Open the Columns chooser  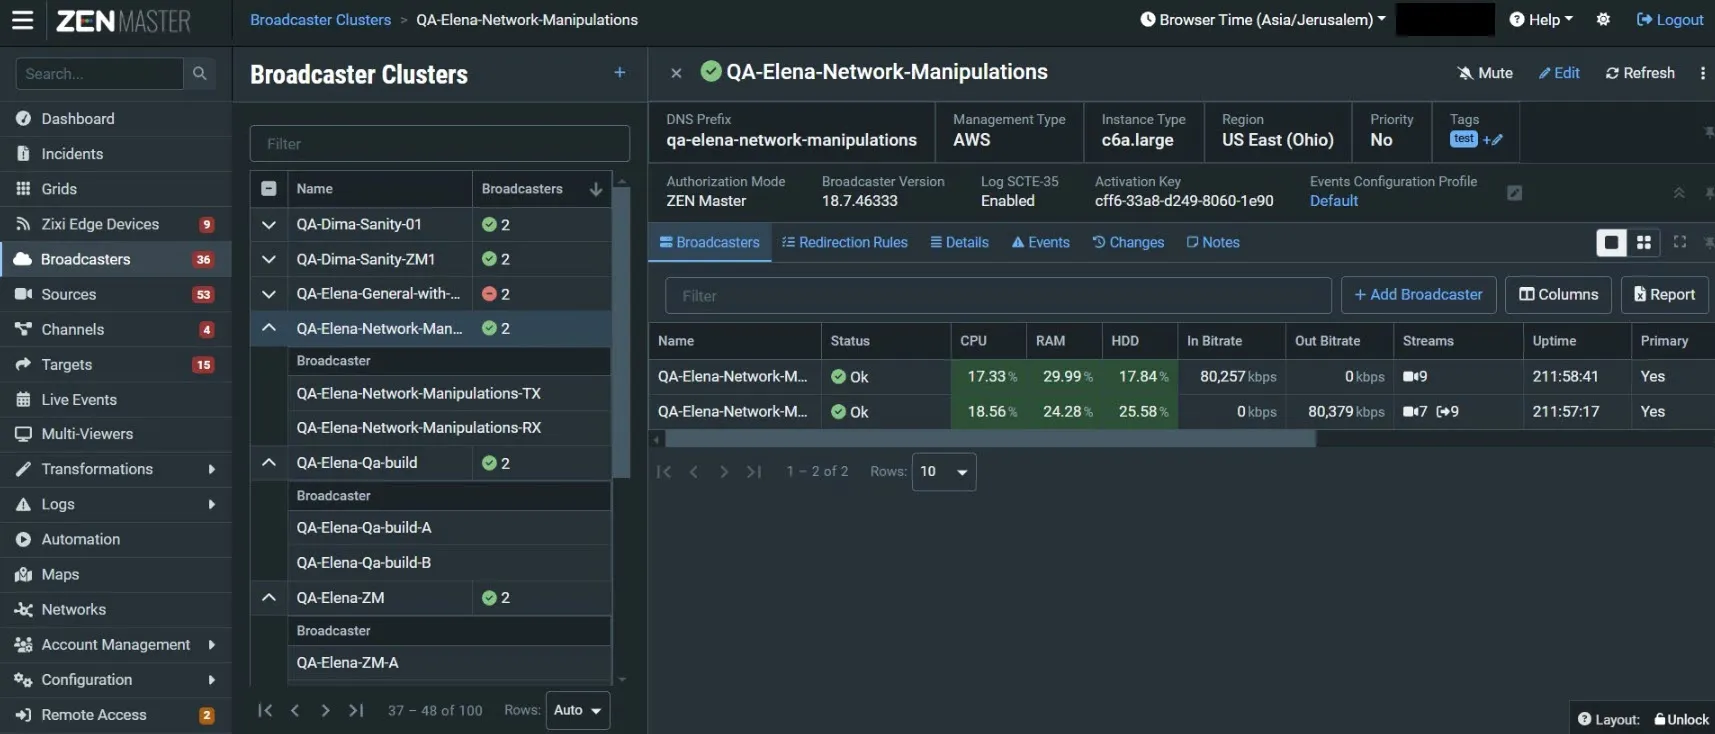pos(1558,295)
